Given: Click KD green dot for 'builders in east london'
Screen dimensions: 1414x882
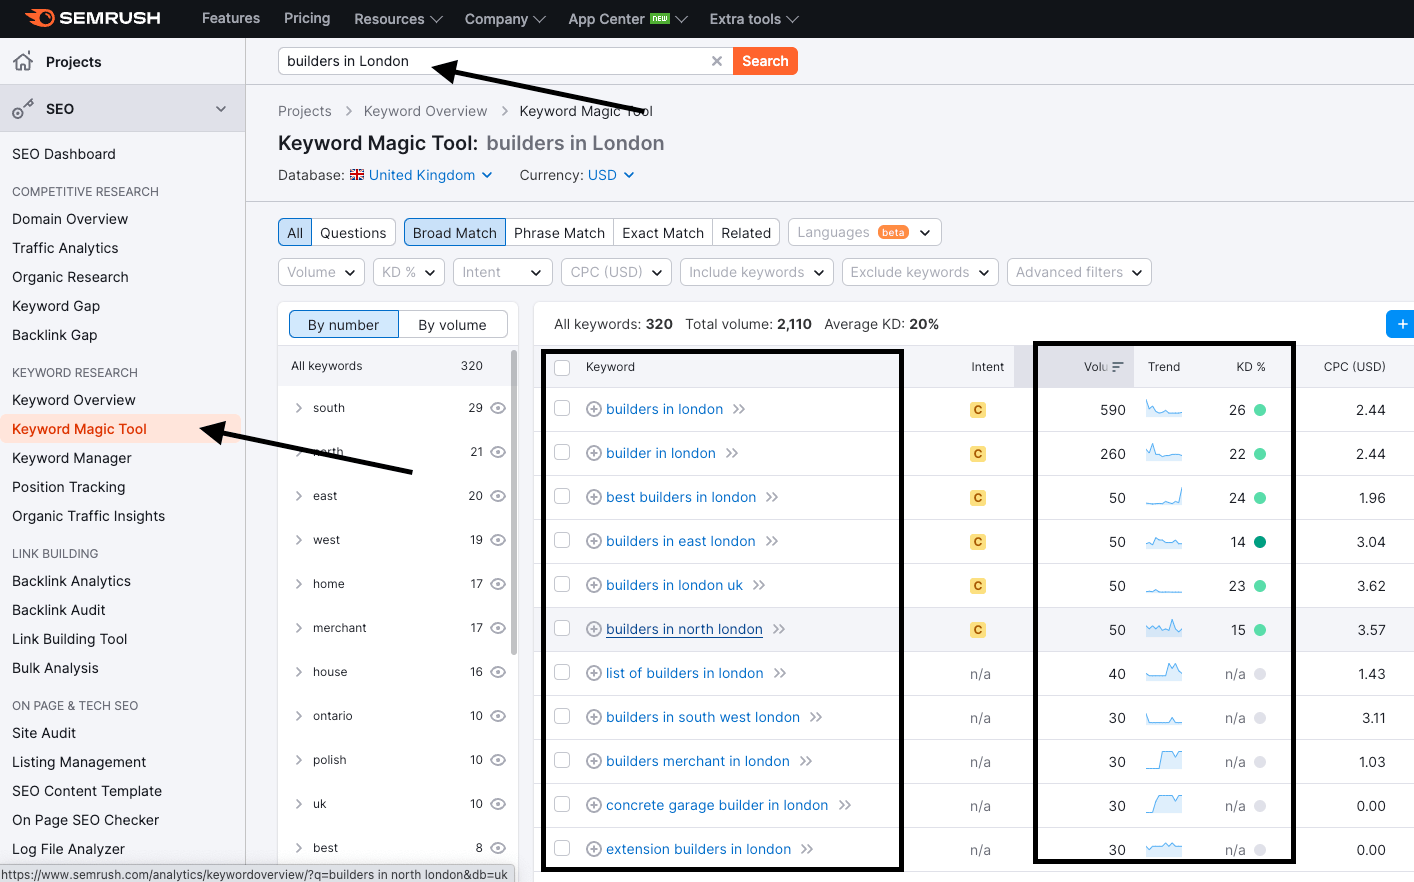Looking at the screenshot, I should [x=1260, y=542].
